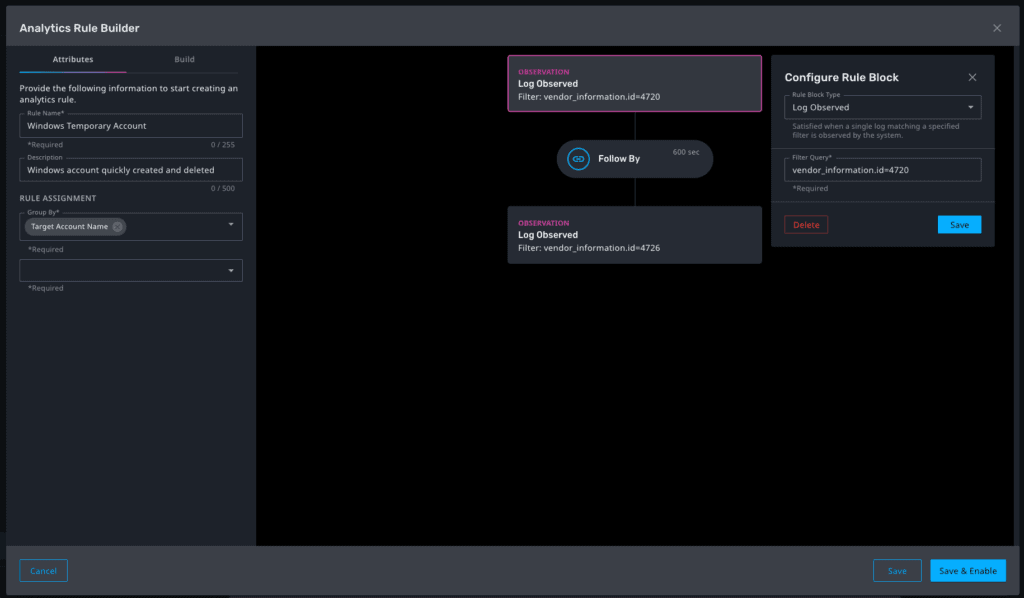Save the rule block configuration
The height and width of the screenshot is (598, 1024).
(x=959, y=224)
